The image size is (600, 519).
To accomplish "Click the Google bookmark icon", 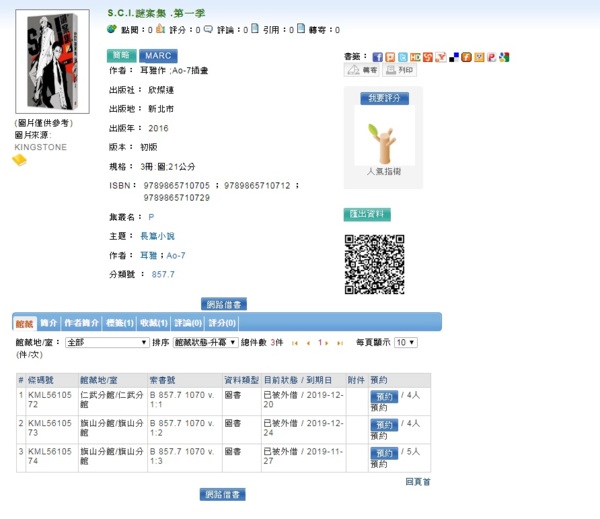I will (x=503, y=57).
